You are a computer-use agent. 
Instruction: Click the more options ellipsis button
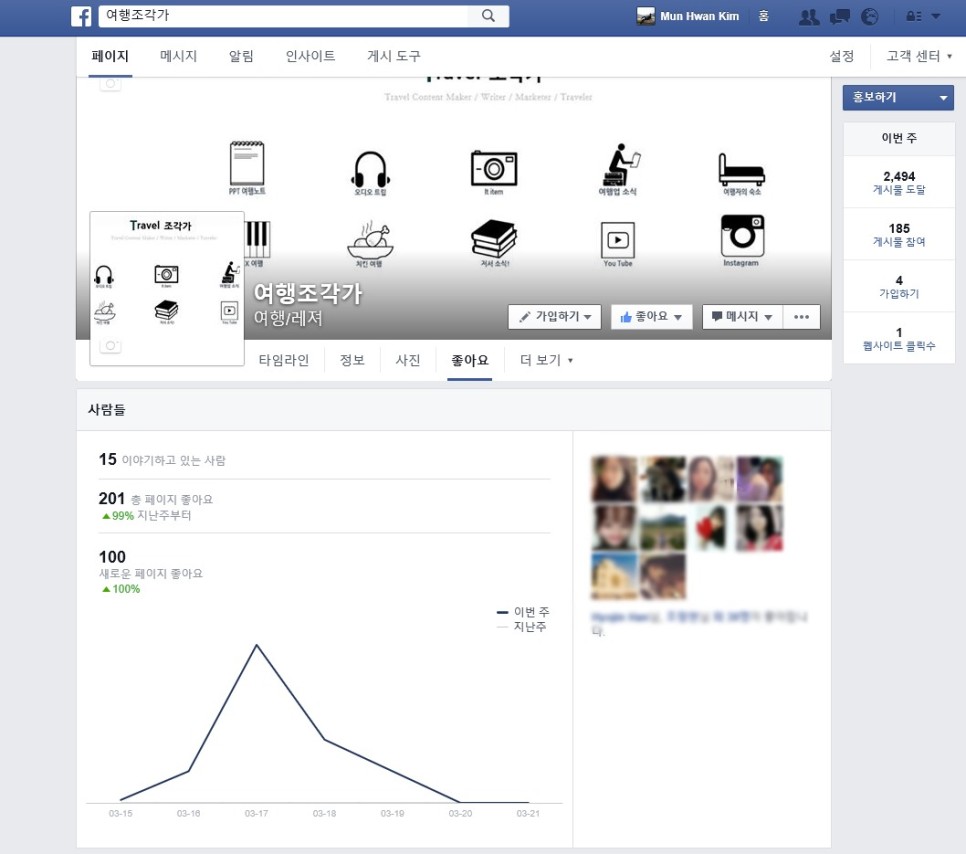[802, 317]
